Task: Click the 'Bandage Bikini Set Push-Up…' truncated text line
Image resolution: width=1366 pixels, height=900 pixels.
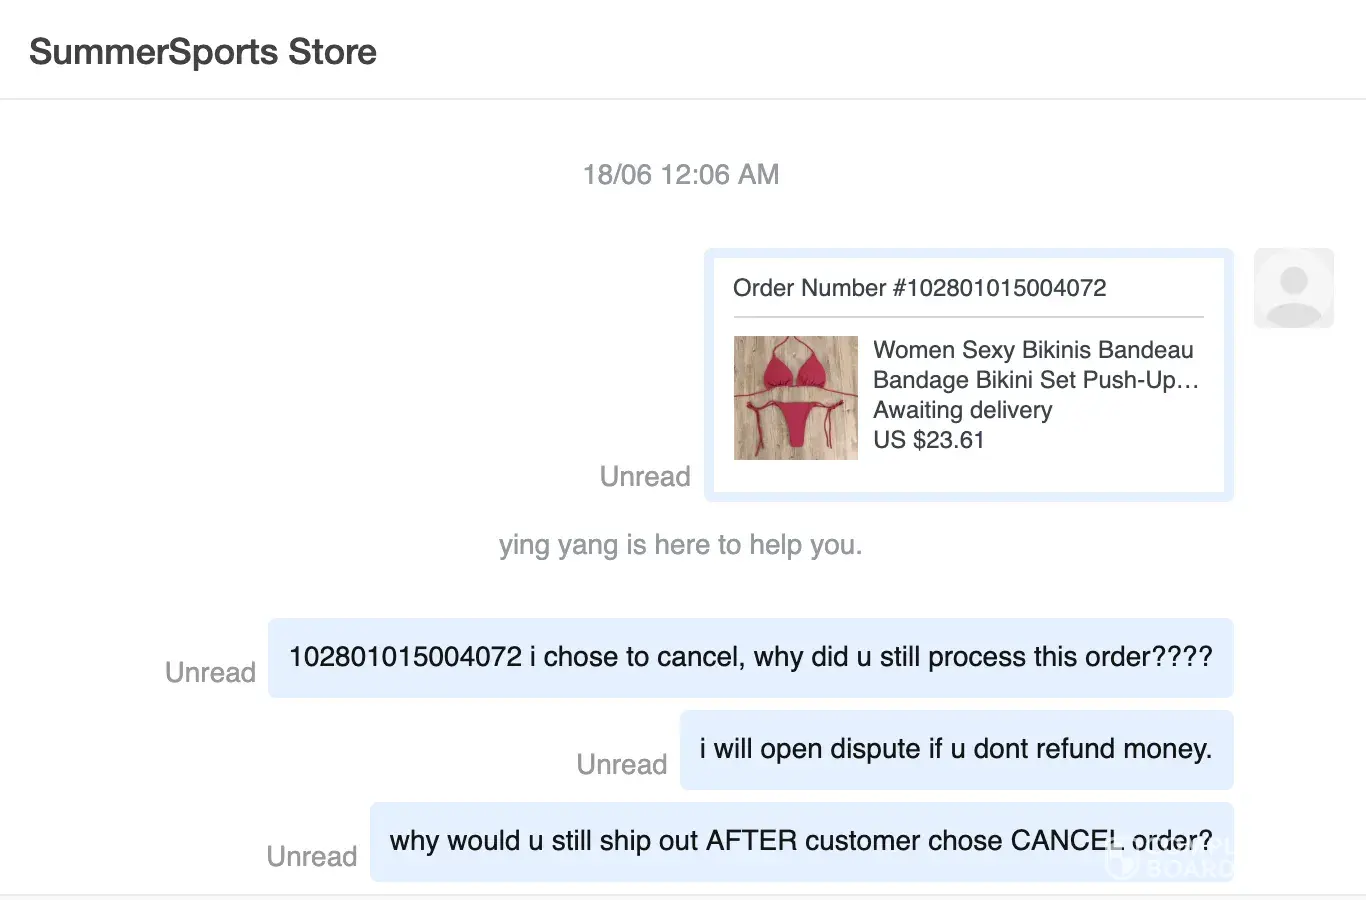Action: 1035,380
